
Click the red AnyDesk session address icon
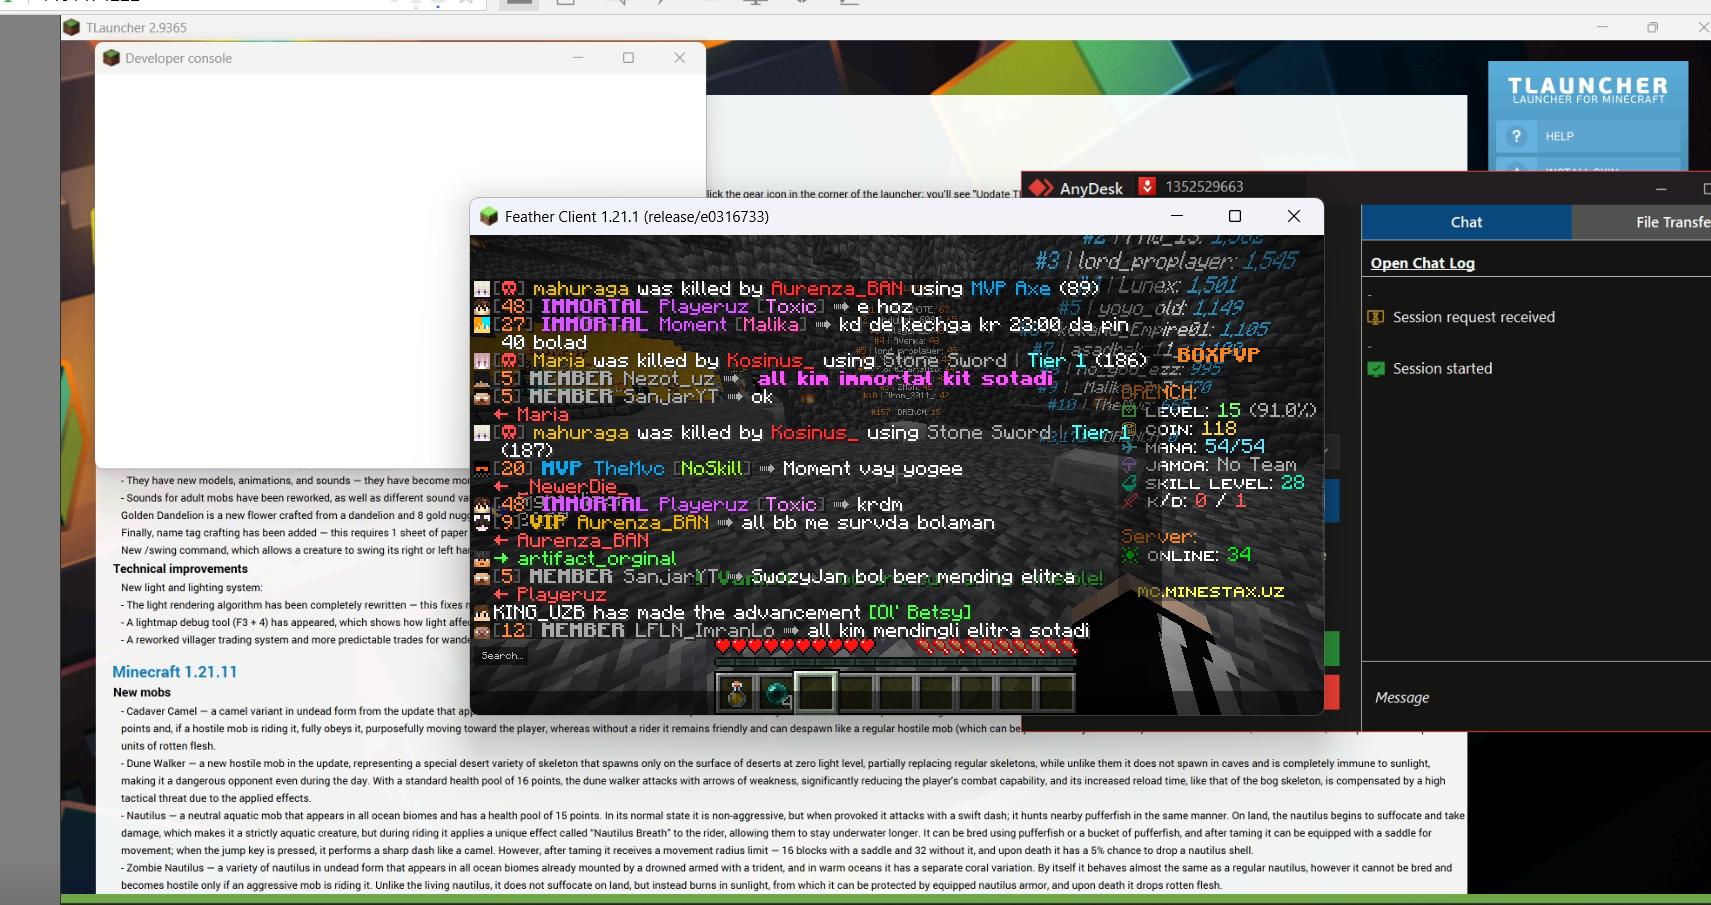[1147, 186]
